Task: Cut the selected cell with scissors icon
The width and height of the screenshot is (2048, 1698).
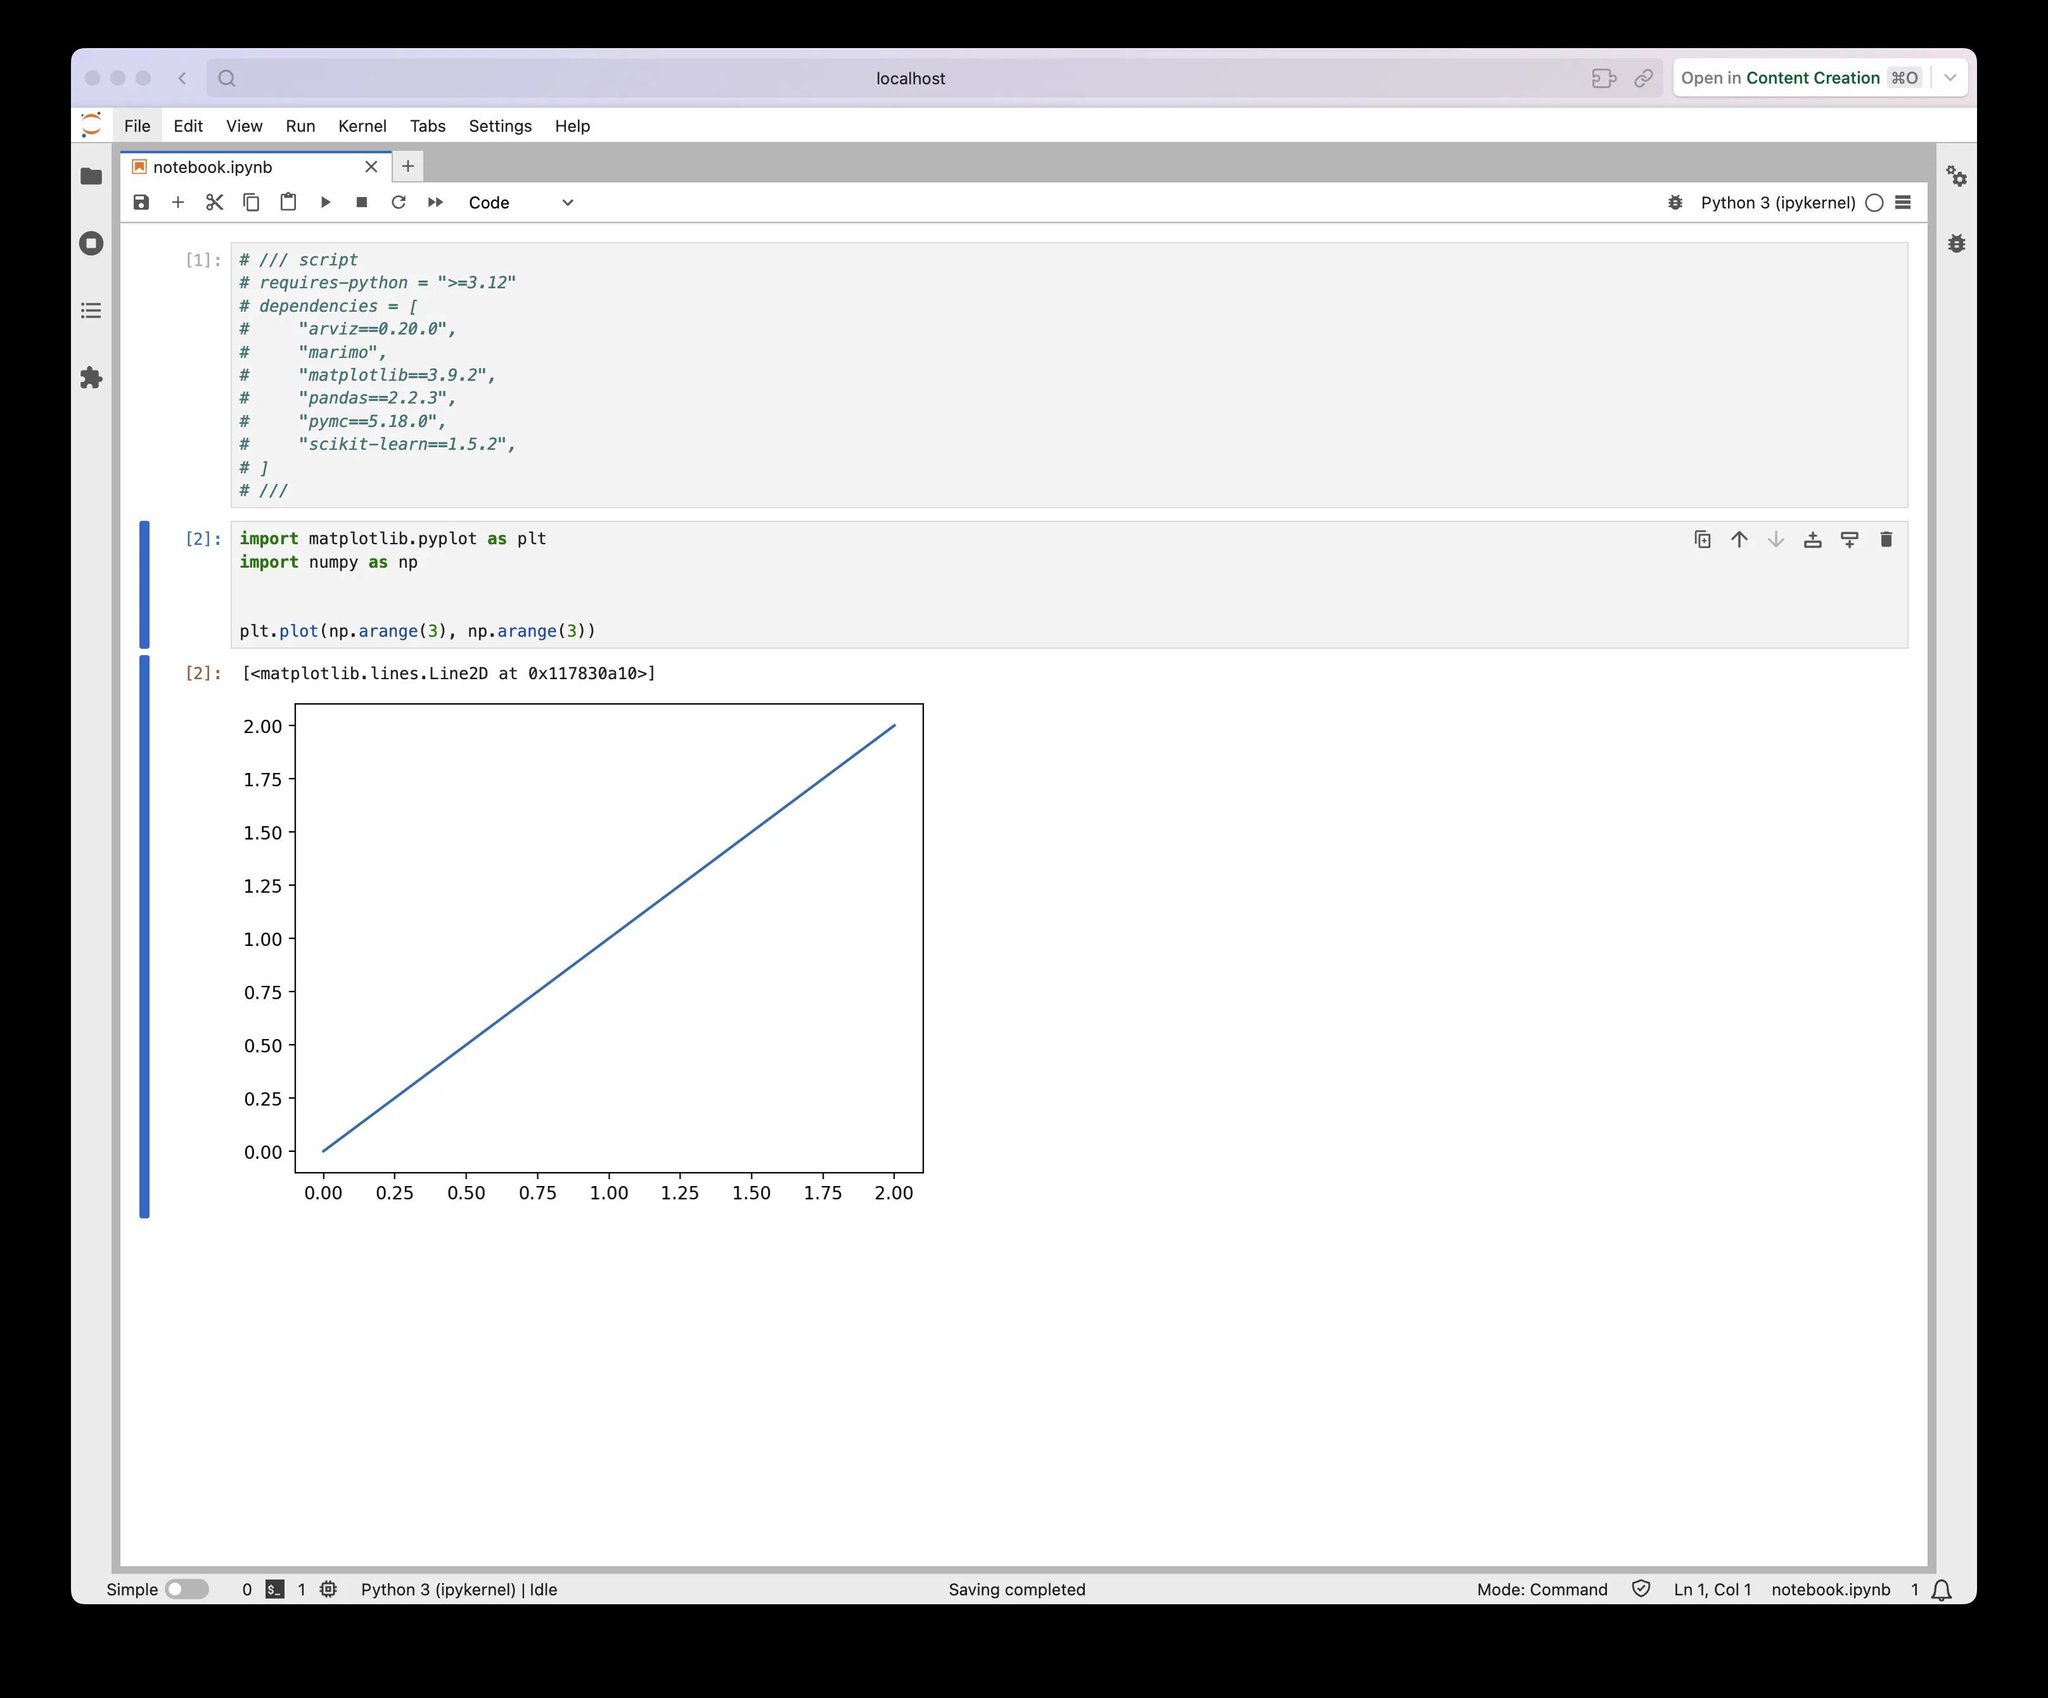Action: 214,202
